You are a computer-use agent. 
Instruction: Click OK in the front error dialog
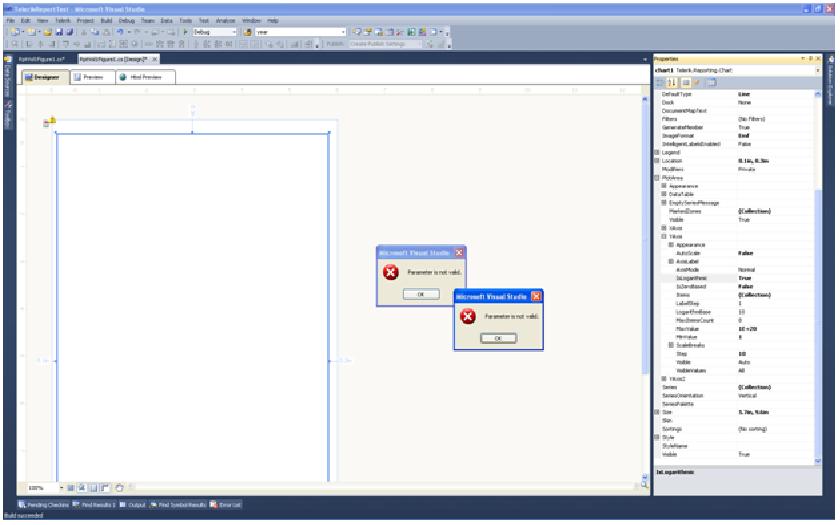(x=498, y=338)
